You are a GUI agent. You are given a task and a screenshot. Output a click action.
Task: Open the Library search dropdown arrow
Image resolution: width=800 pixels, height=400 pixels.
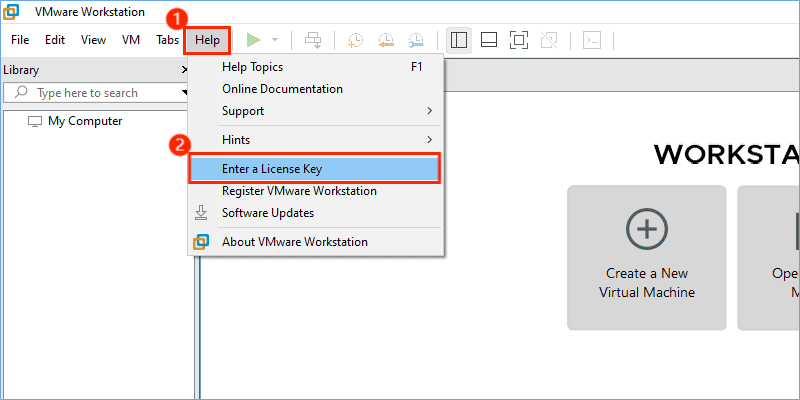pyautogui.click(x=185, y=93)
